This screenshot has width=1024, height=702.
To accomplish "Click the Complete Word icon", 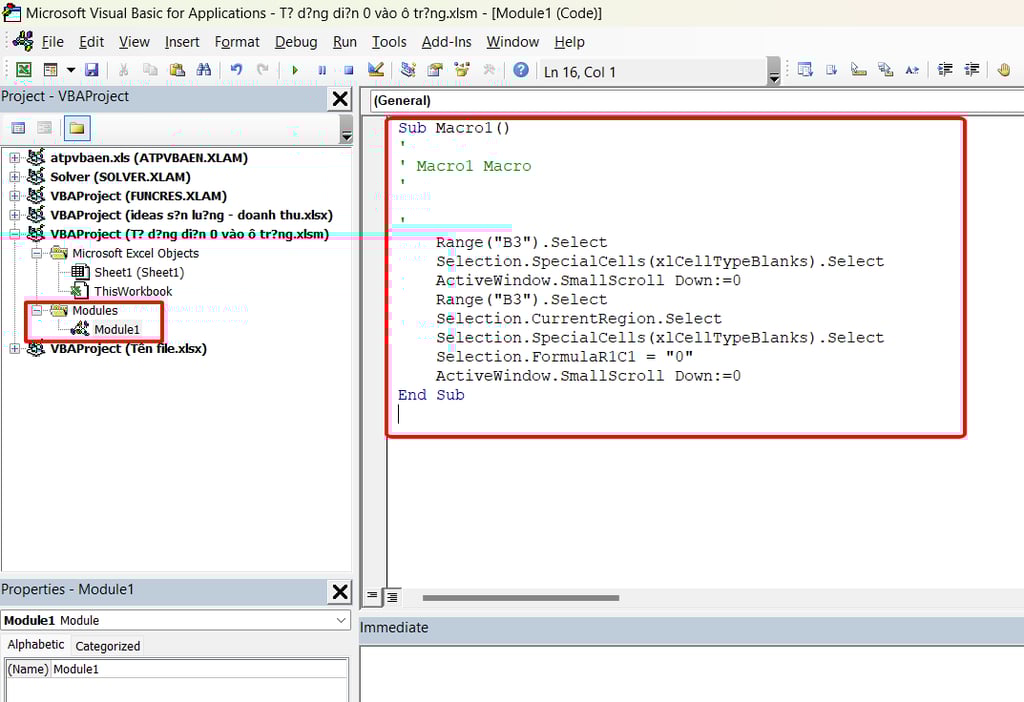I will pyautogui.click(x=912, y=69).
